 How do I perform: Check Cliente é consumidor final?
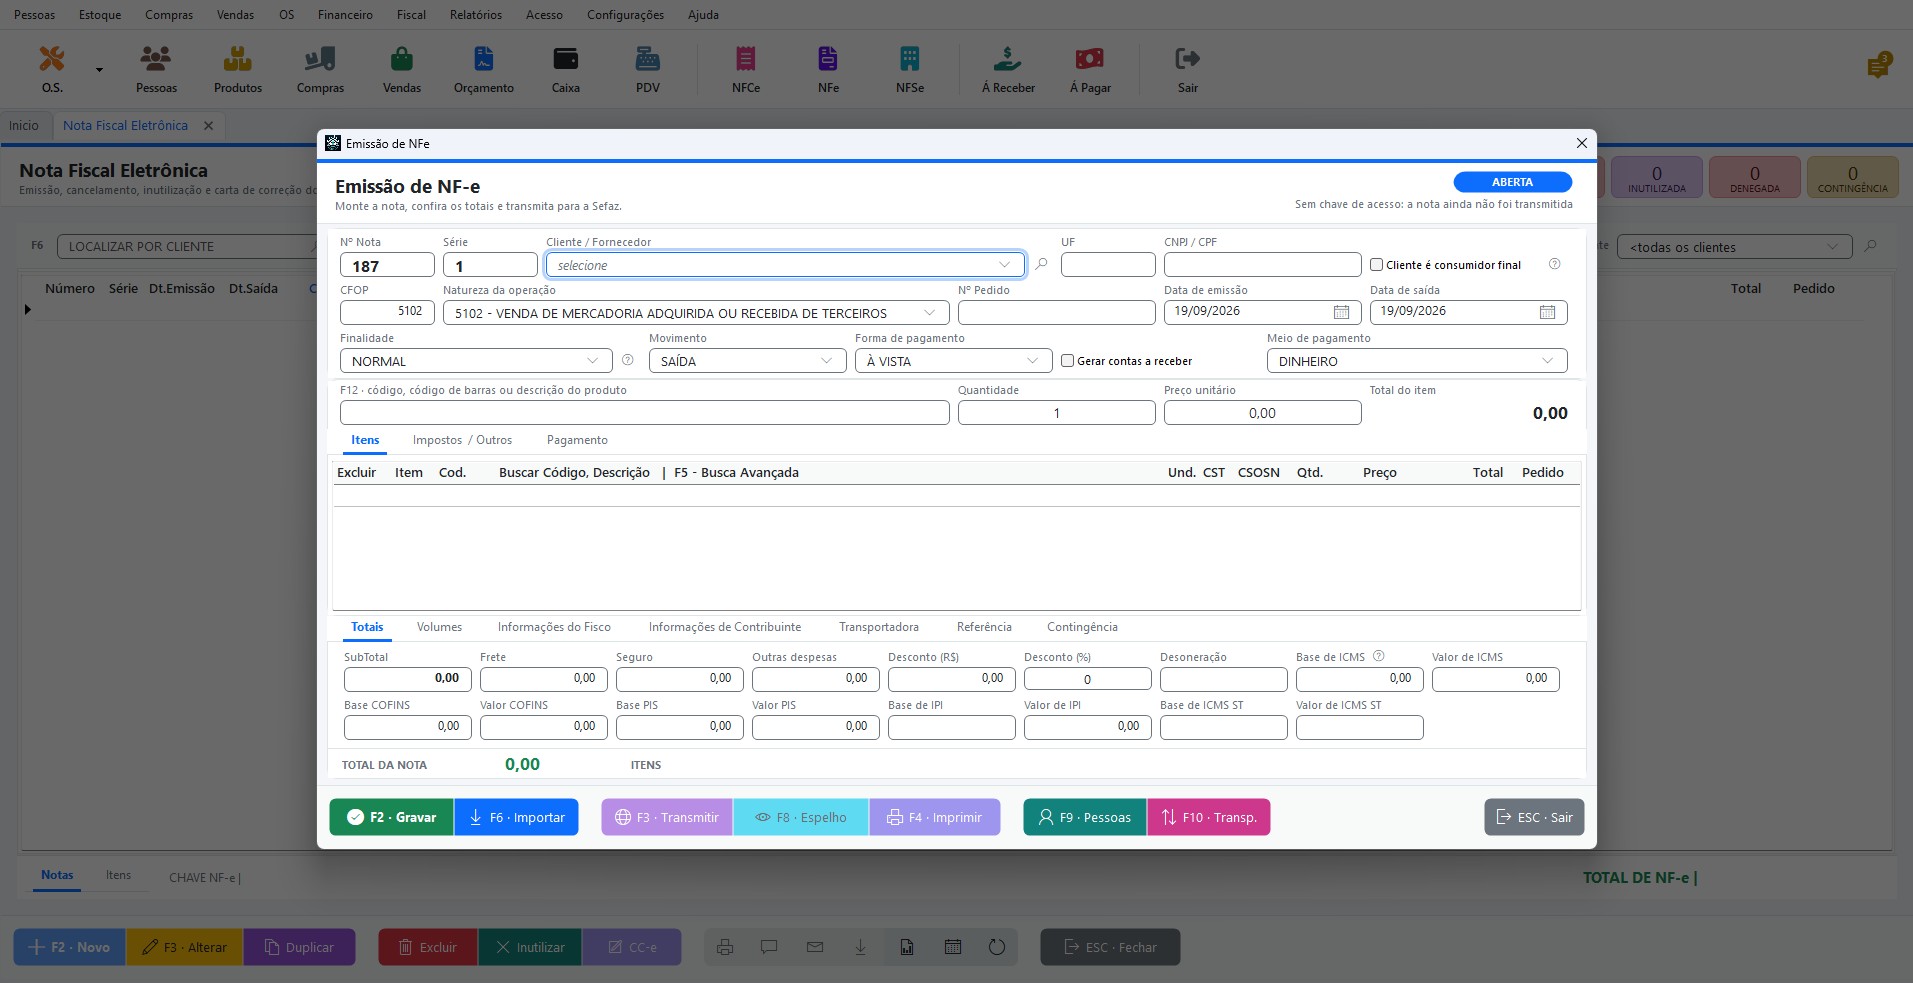[1377, 265]
